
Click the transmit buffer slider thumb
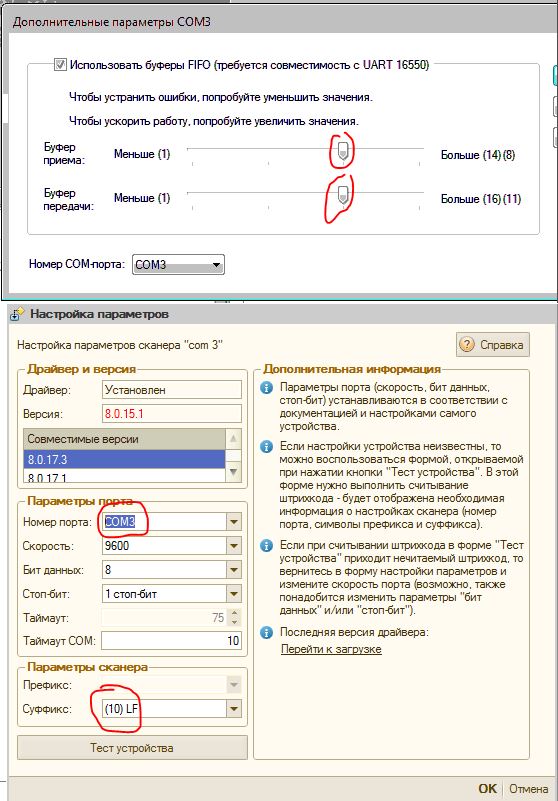343,195
